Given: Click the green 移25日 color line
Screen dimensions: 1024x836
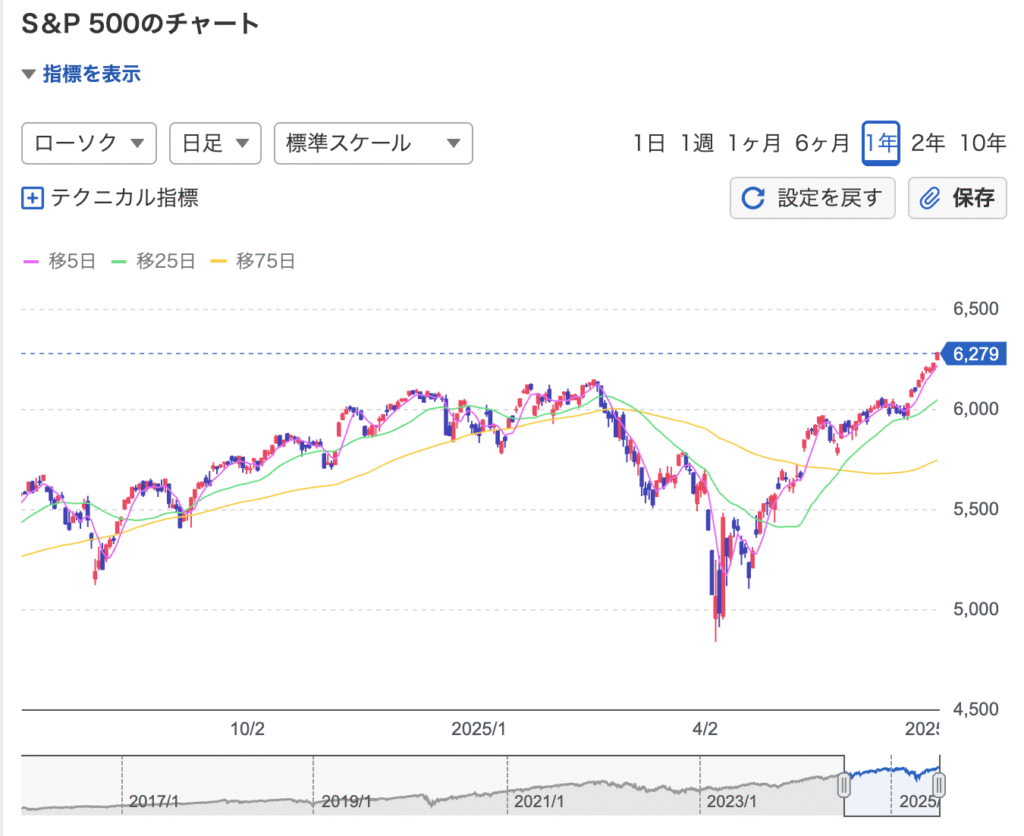Looking at the screenshot, I should pyautogui.click(x=119, y=262).
